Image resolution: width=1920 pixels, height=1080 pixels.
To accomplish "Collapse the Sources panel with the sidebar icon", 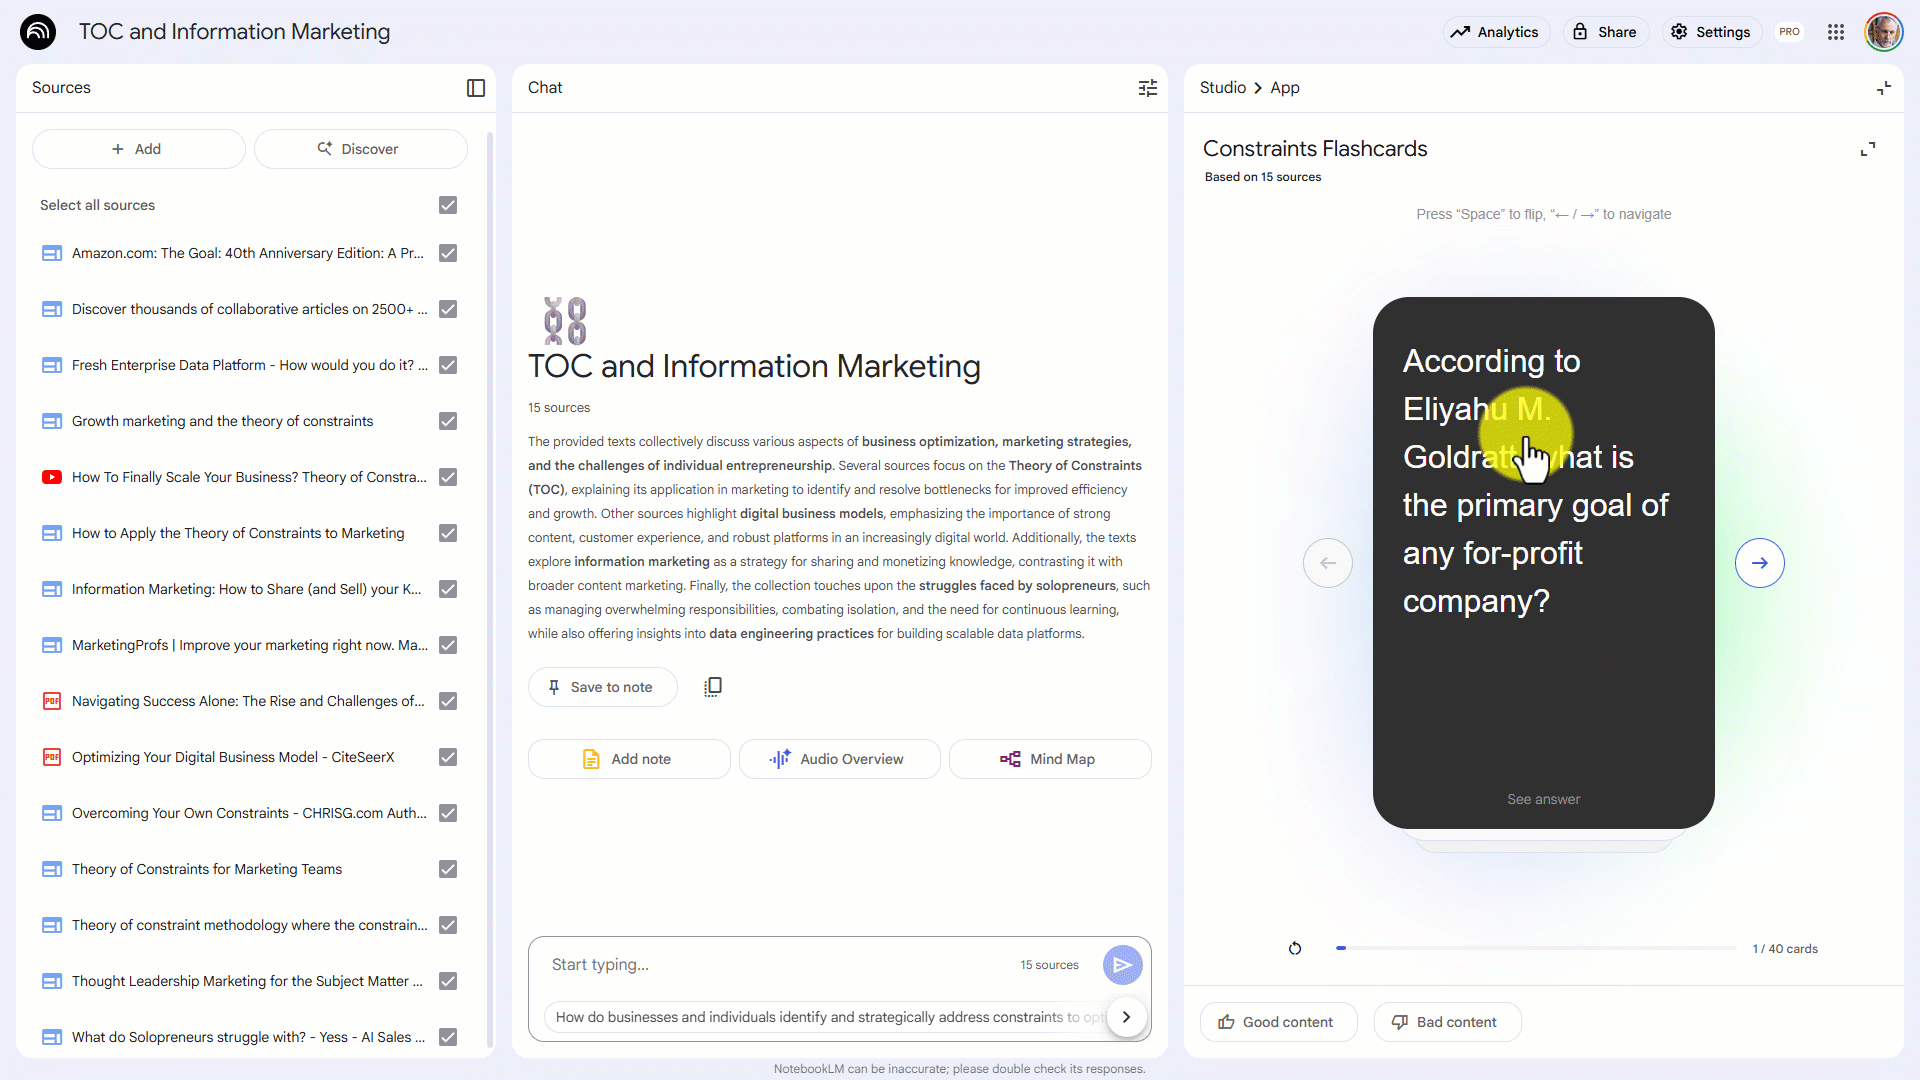I will point(476,88).
